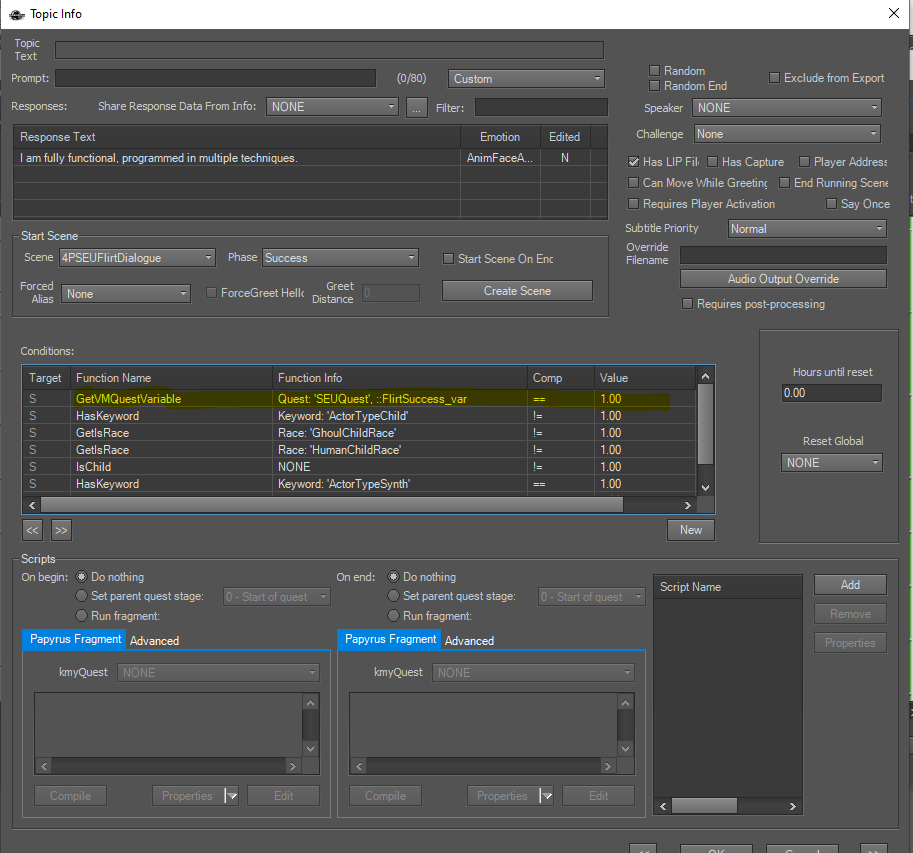The image size is (913, 853).
Task: Switch to On end Advanced tab
Action: [469, 640]
